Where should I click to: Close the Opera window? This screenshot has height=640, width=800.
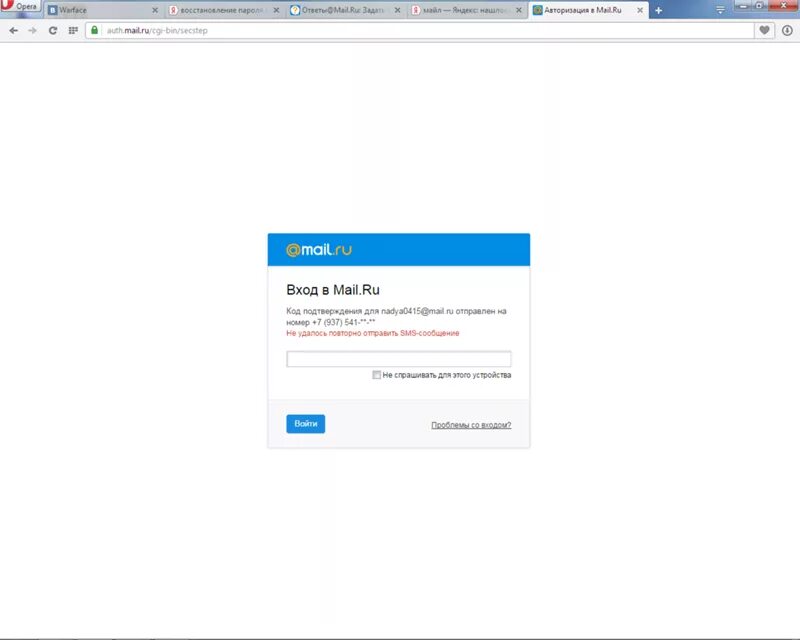tap(783, 5)
